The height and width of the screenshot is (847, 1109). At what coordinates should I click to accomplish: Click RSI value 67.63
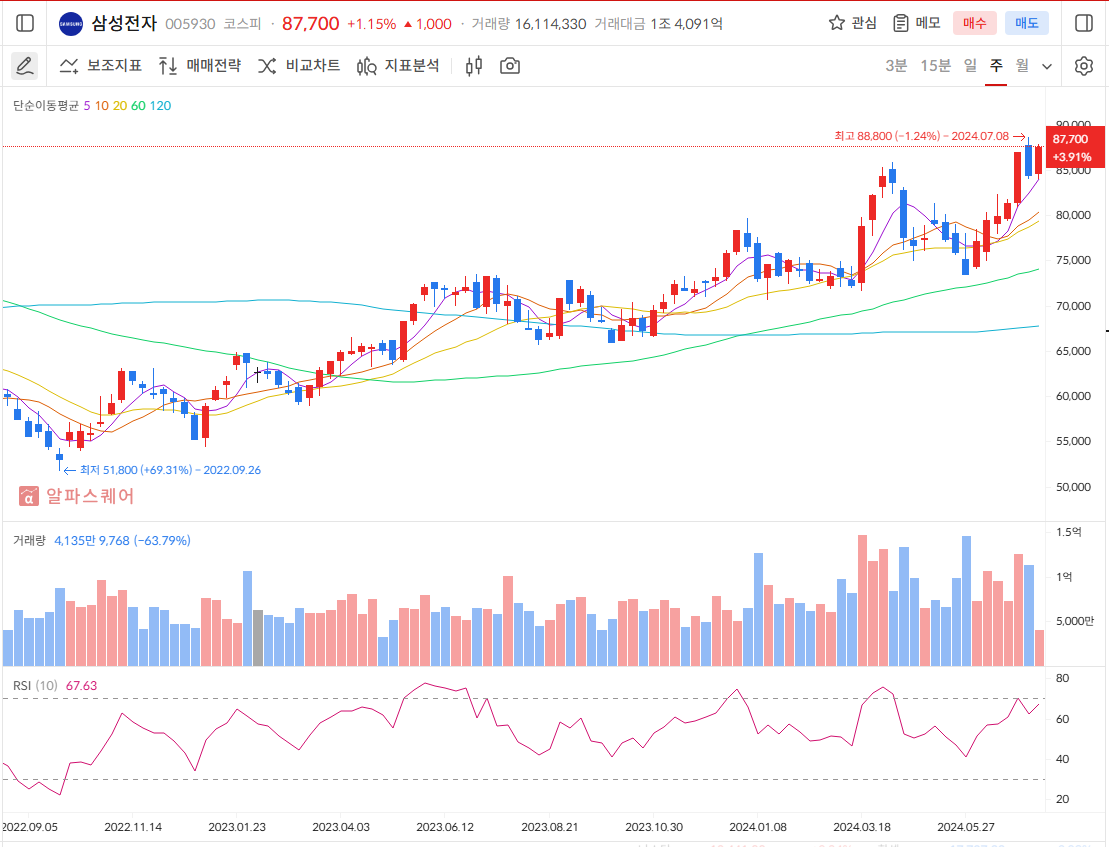pos(81,685)
